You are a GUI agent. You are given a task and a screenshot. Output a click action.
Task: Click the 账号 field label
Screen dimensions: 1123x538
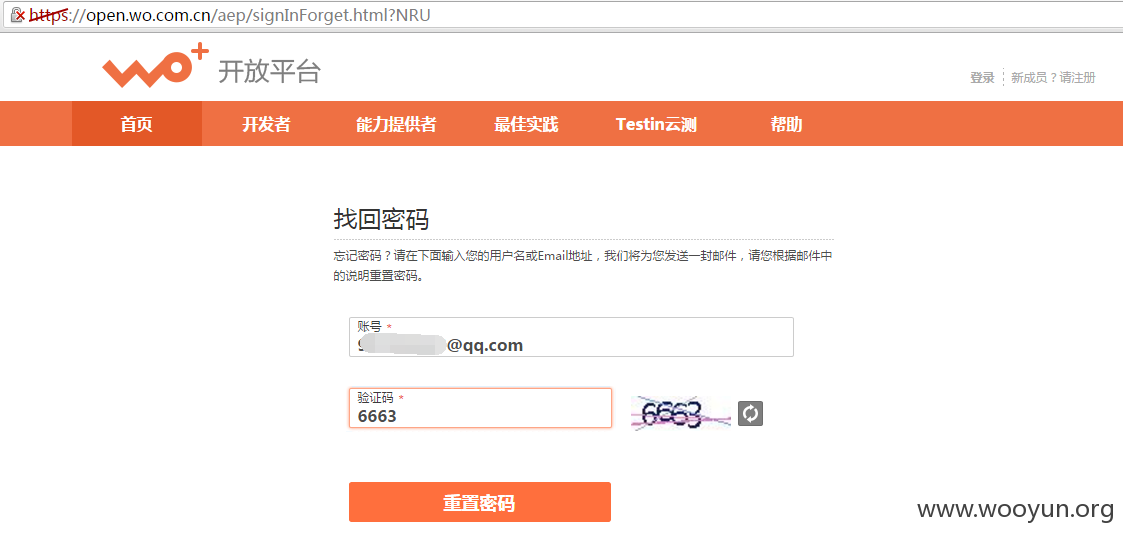coord(370,327)
